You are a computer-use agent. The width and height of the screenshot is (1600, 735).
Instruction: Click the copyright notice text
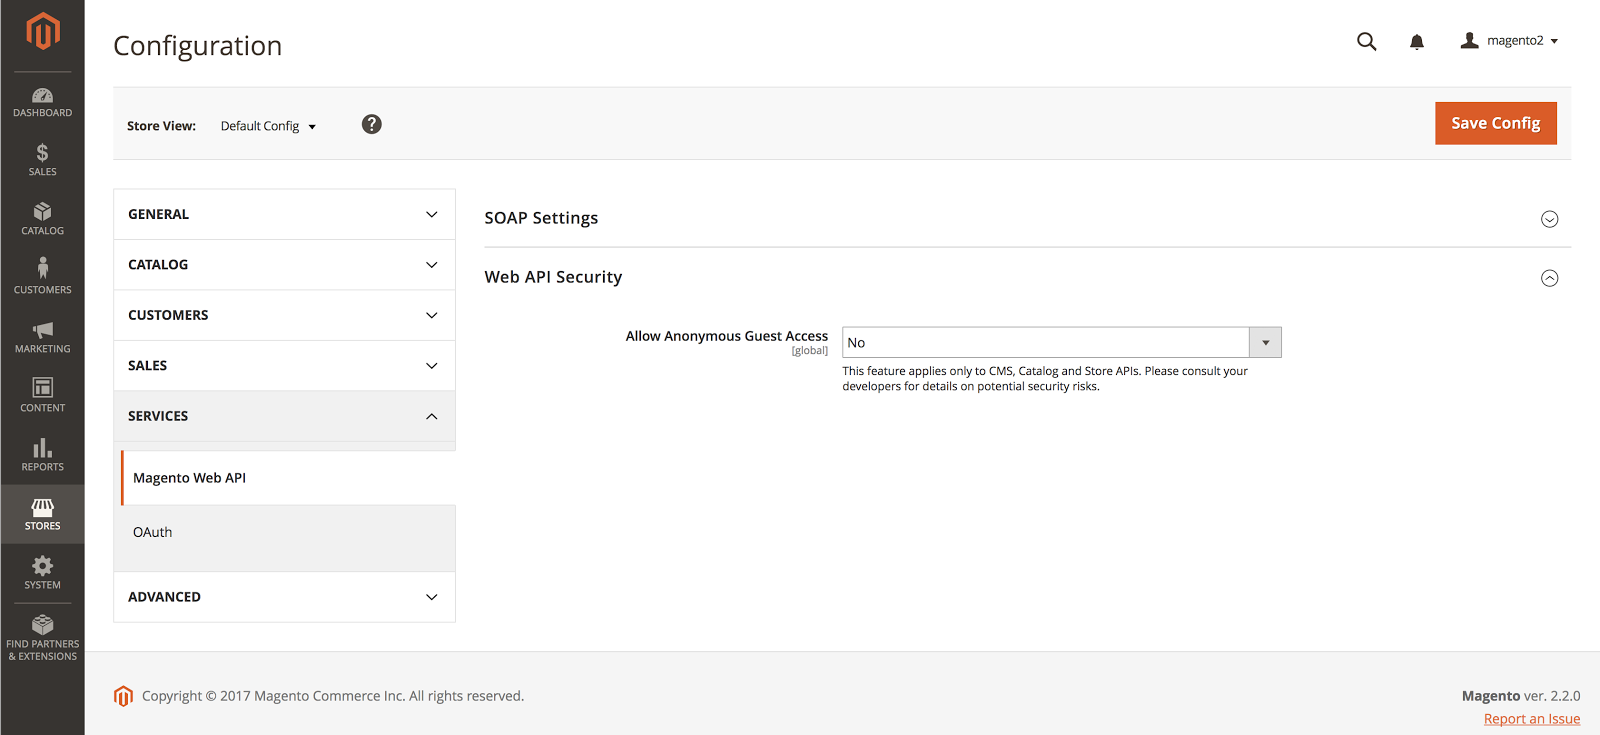coord(333,696)
